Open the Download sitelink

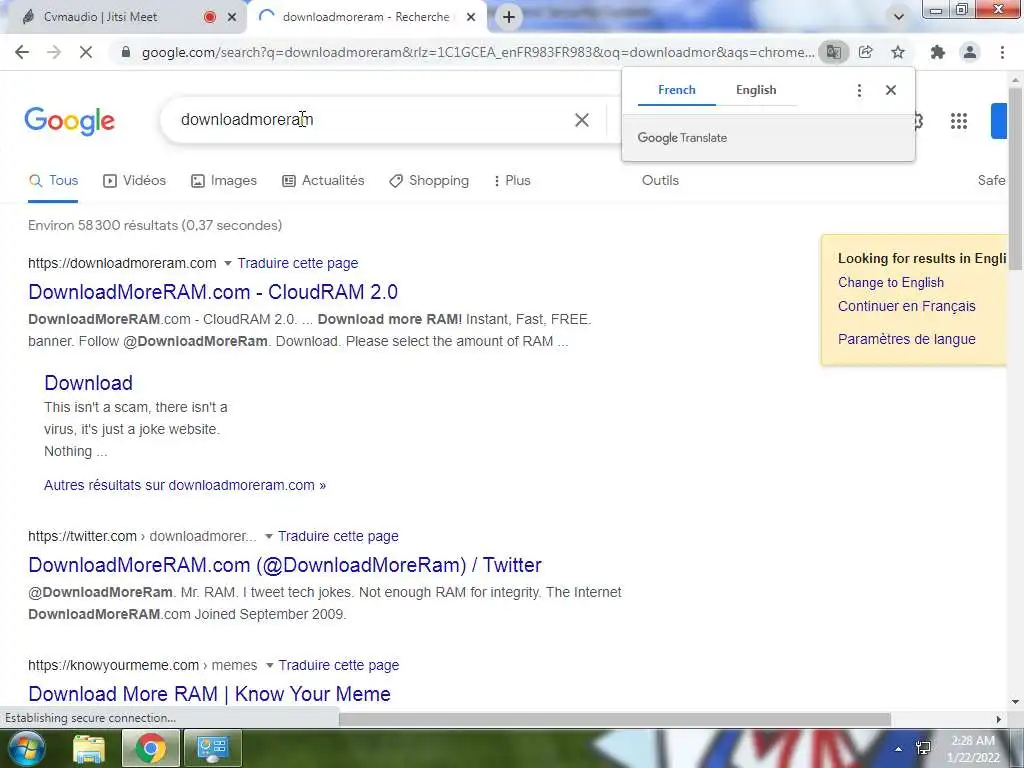88,383
